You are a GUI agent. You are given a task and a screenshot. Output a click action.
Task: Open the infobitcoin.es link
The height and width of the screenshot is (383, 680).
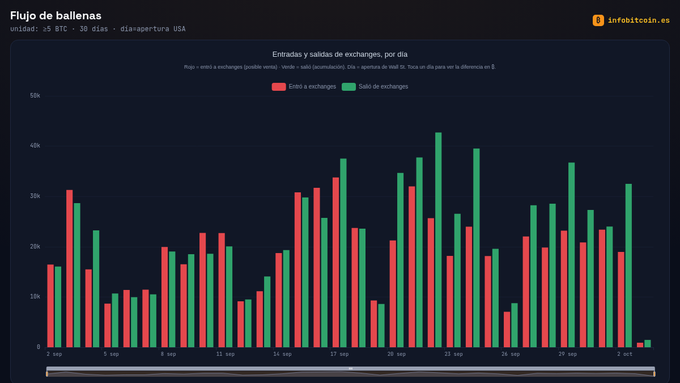tap(638, 20)
